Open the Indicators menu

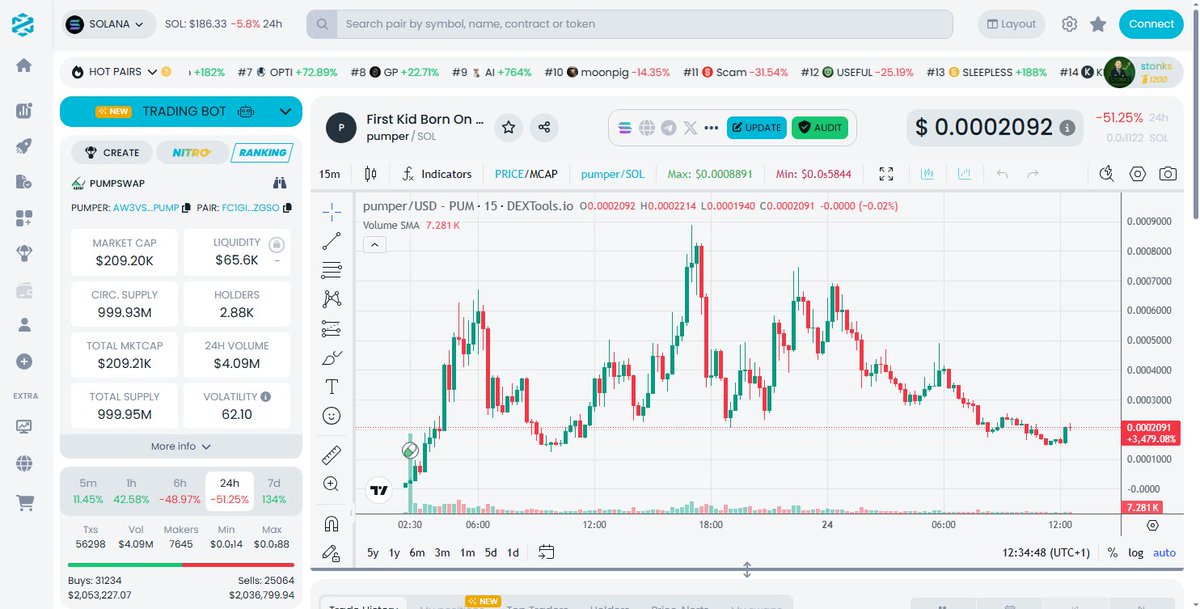[x=437, y=174]
